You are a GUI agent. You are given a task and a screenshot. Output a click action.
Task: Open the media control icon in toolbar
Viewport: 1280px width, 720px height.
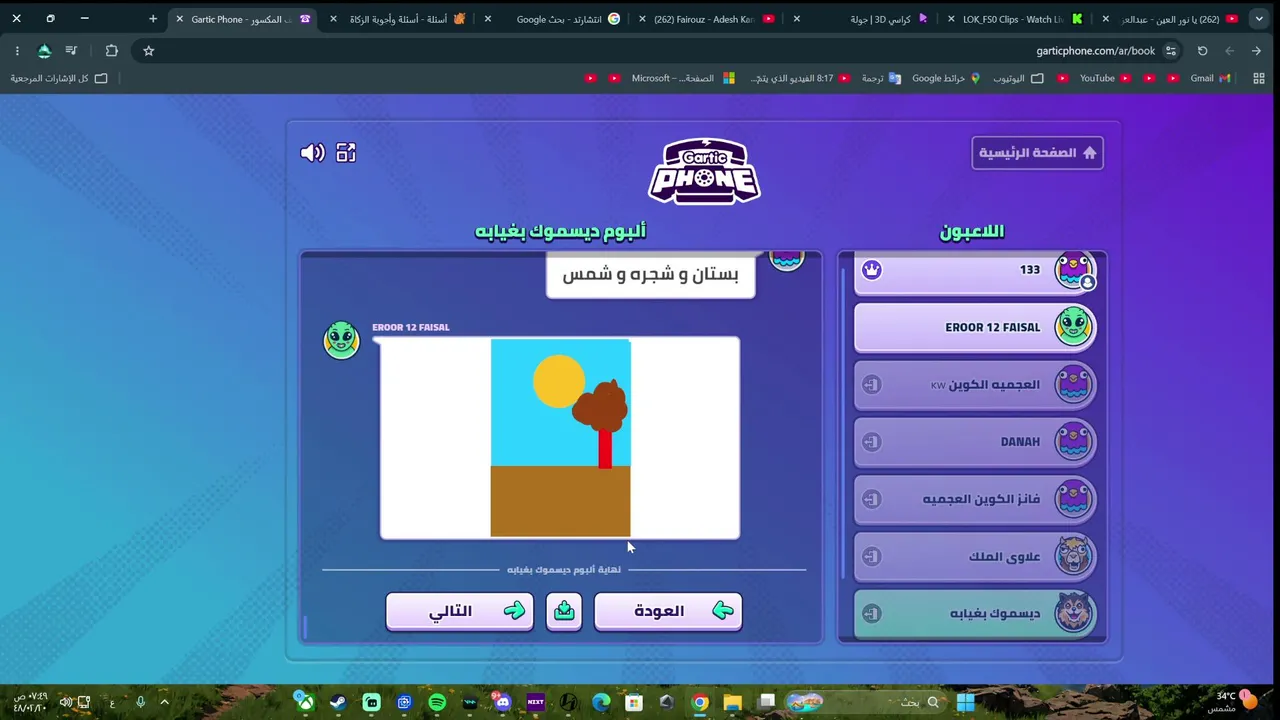[x=71, y=51]
